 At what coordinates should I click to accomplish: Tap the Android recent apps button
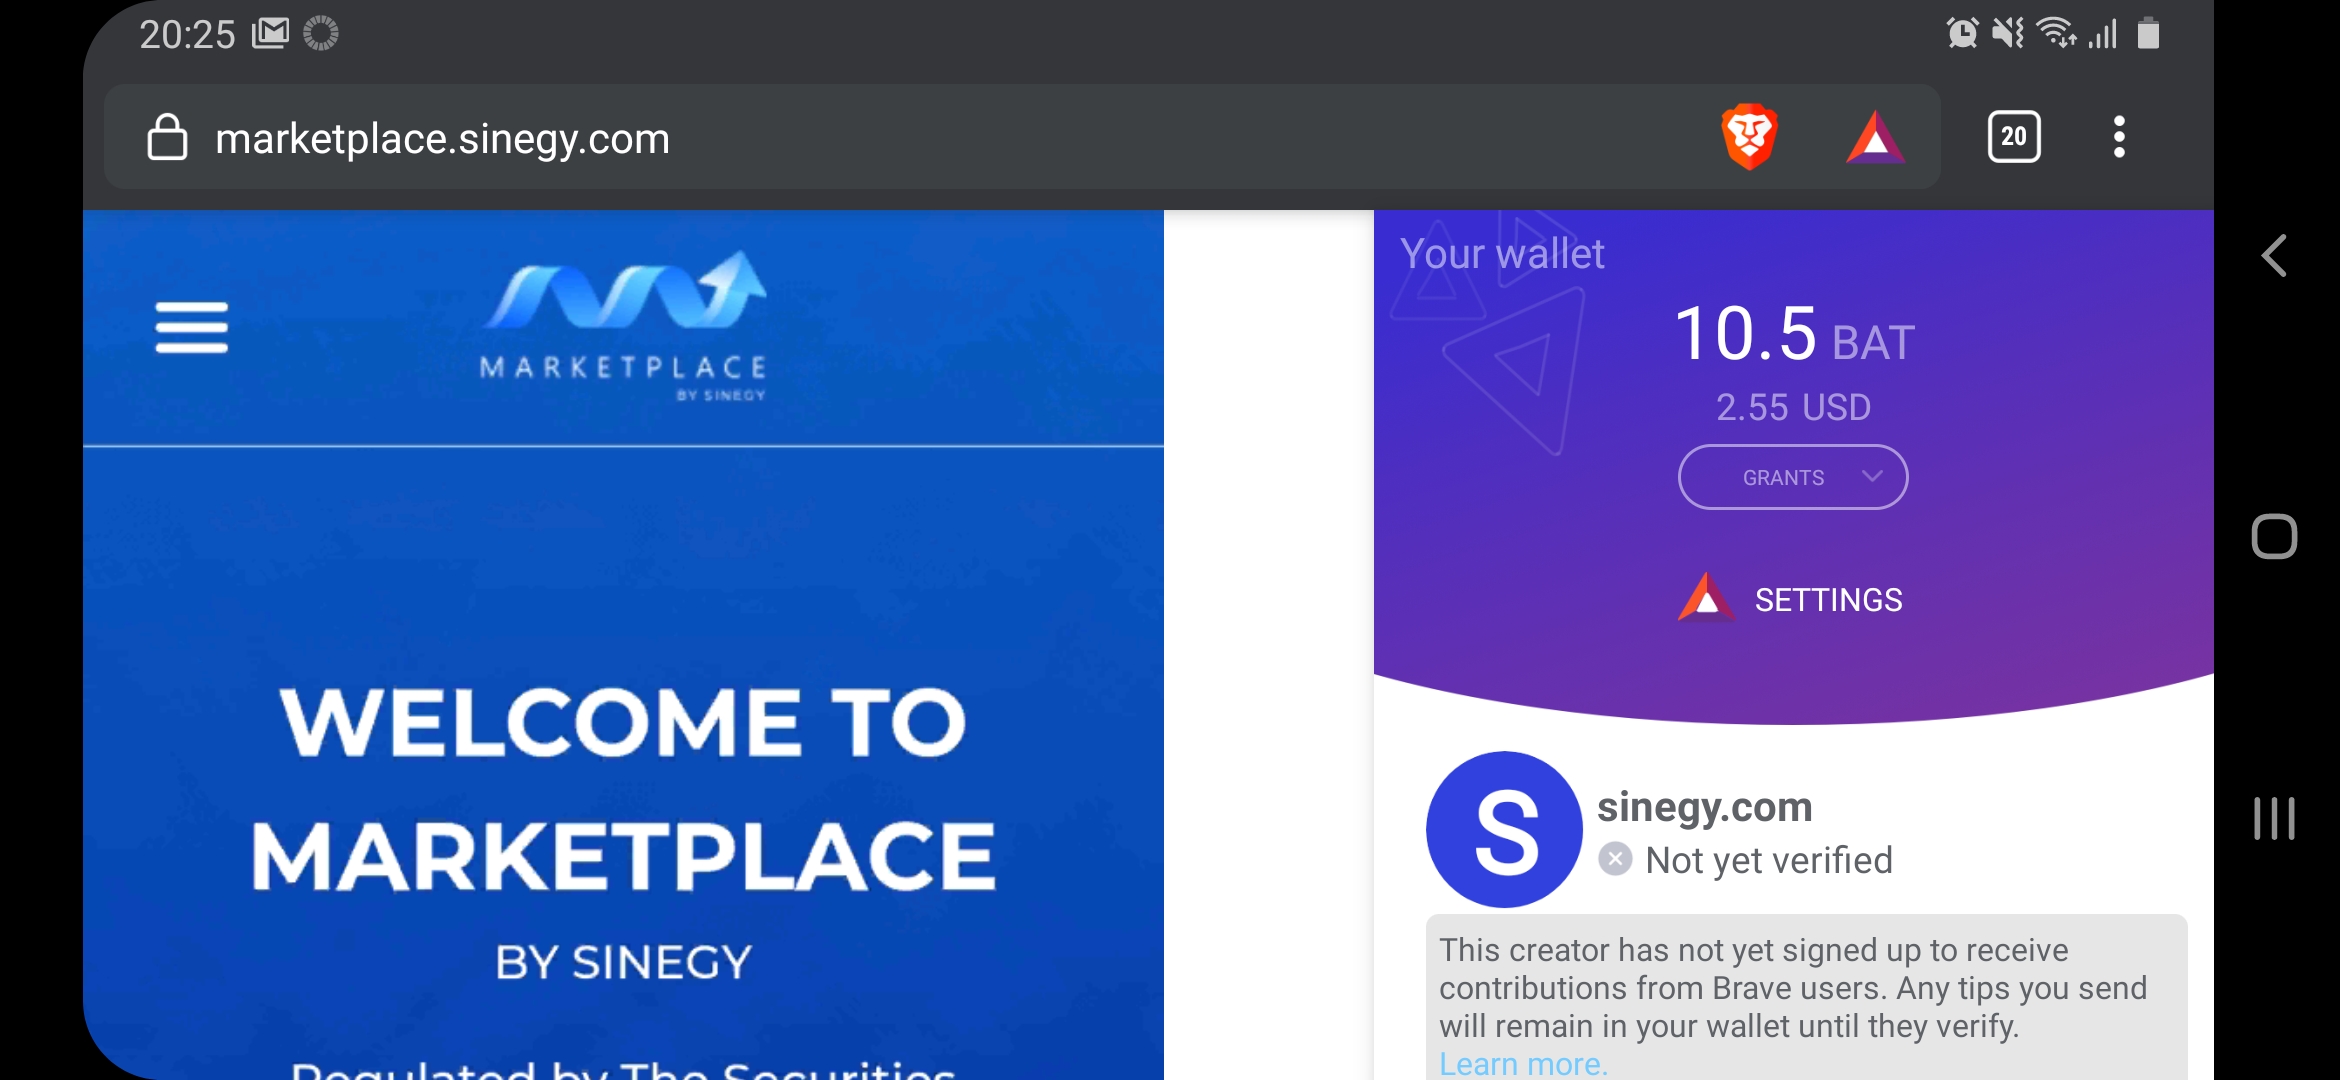click(x=2274, y=818)
